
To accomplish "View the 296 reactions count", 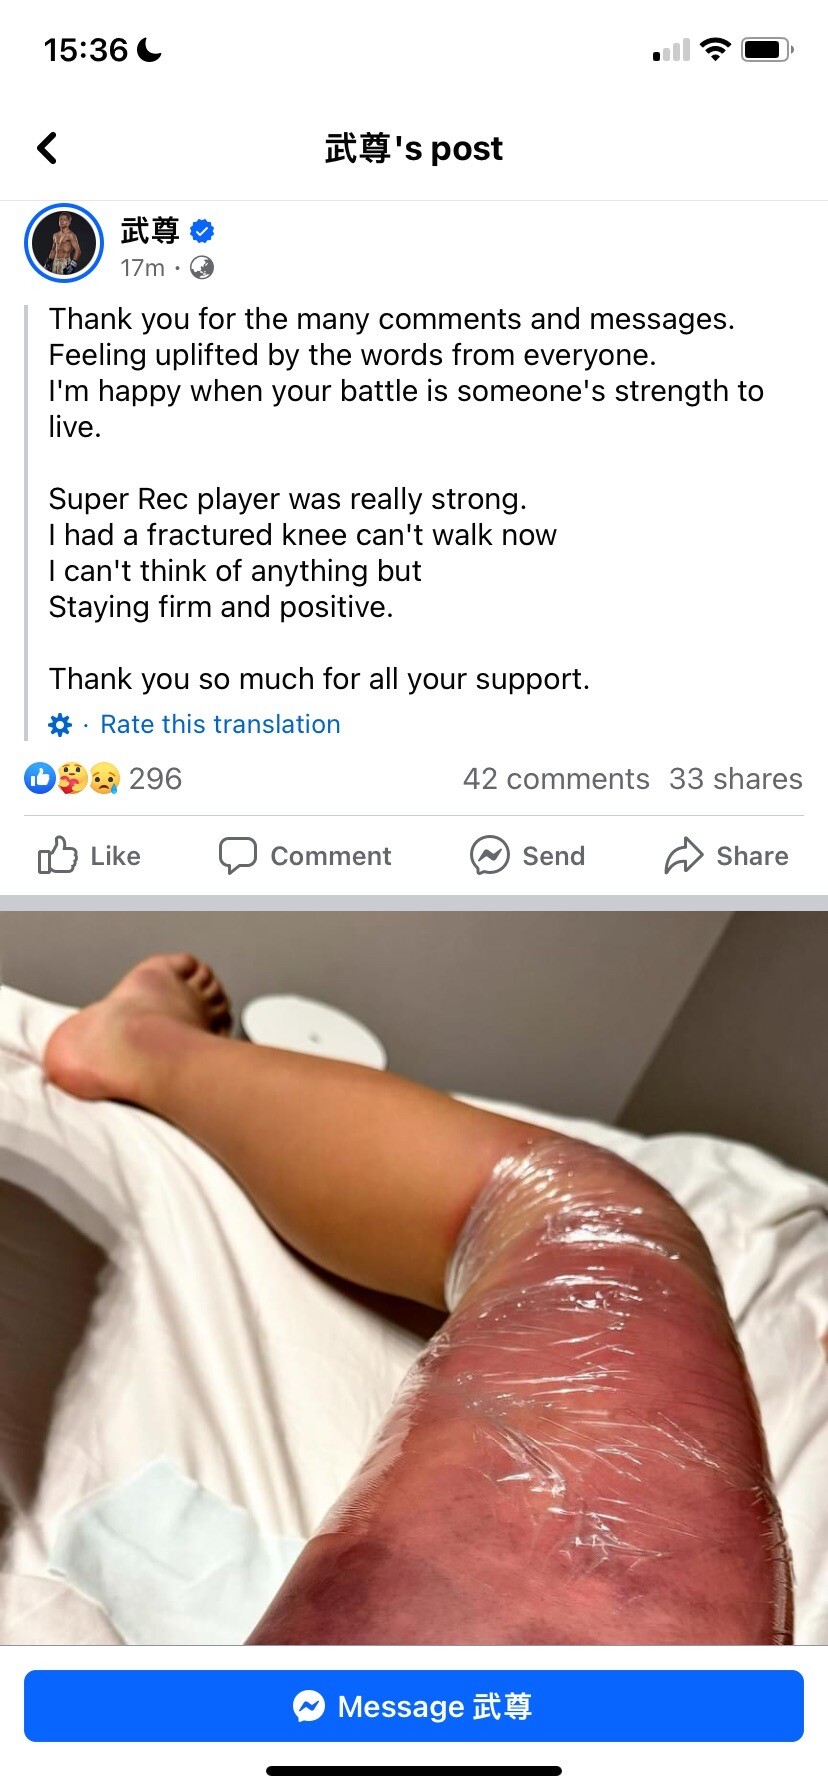I will tap(155, 779).
